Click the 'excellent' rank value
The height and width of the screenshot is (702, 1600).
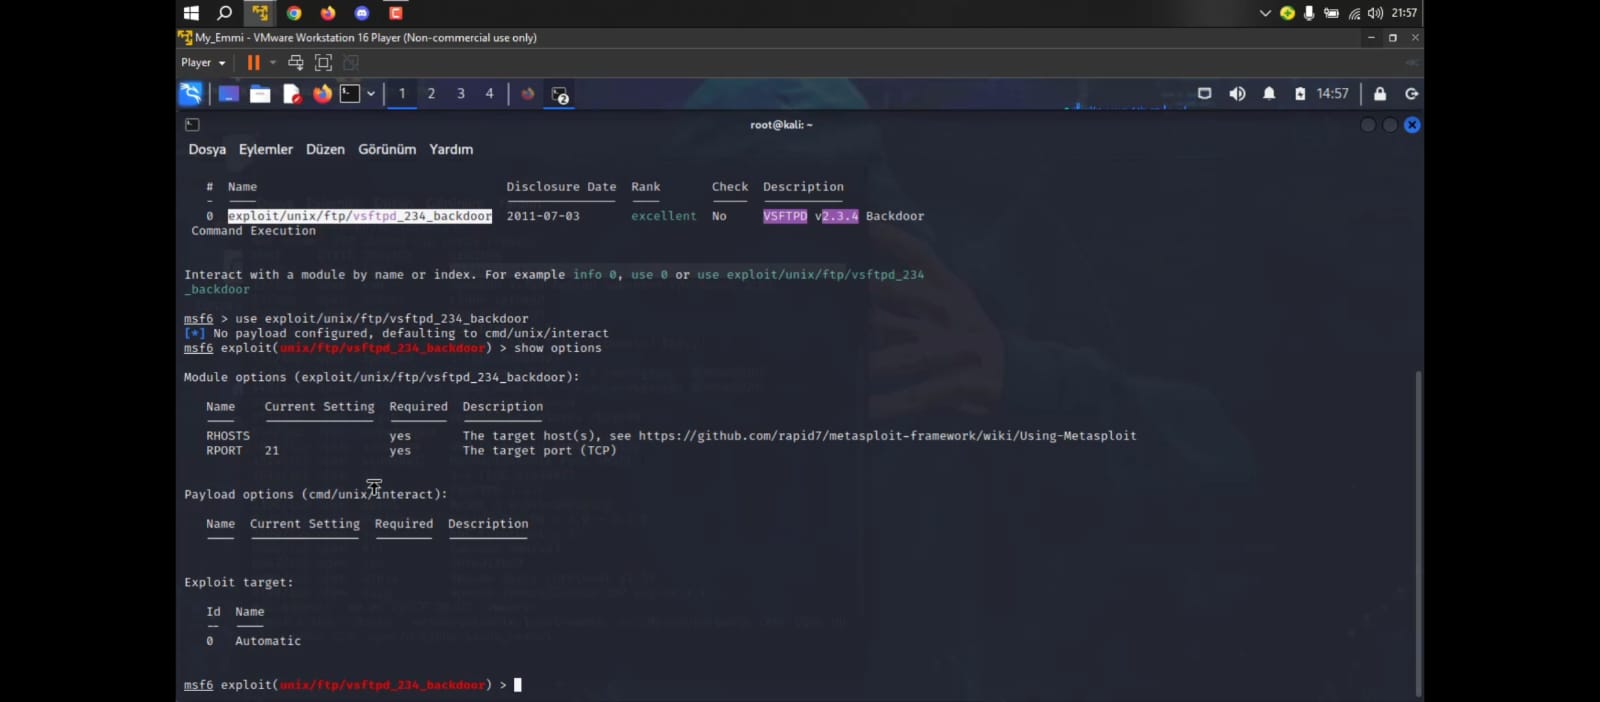pos(664,216)
